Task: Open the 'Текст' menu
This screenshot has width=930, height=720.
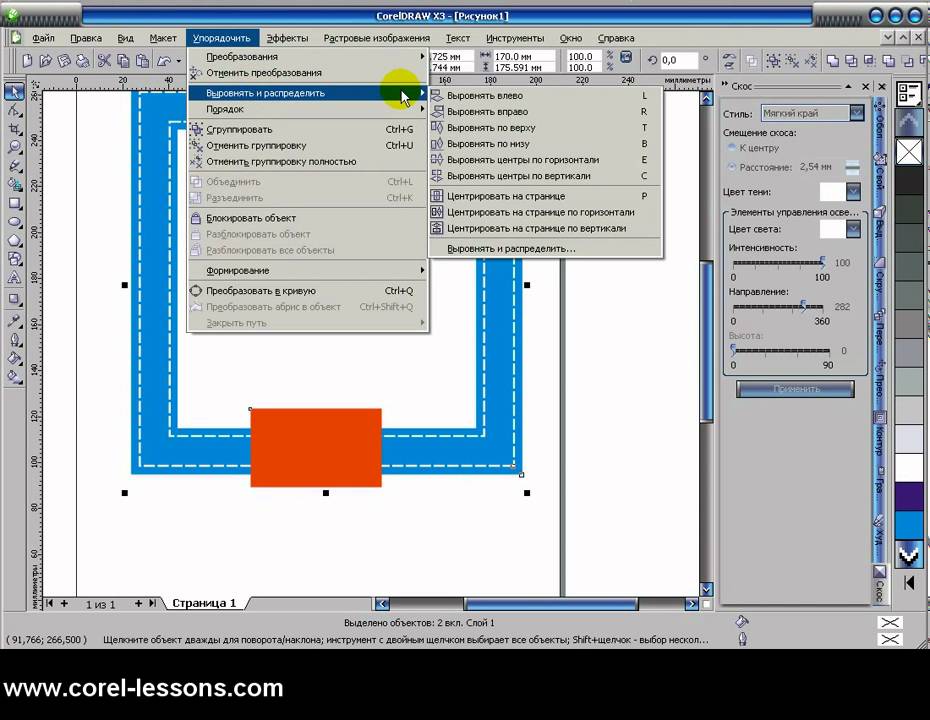Action: tap(457, 38)
